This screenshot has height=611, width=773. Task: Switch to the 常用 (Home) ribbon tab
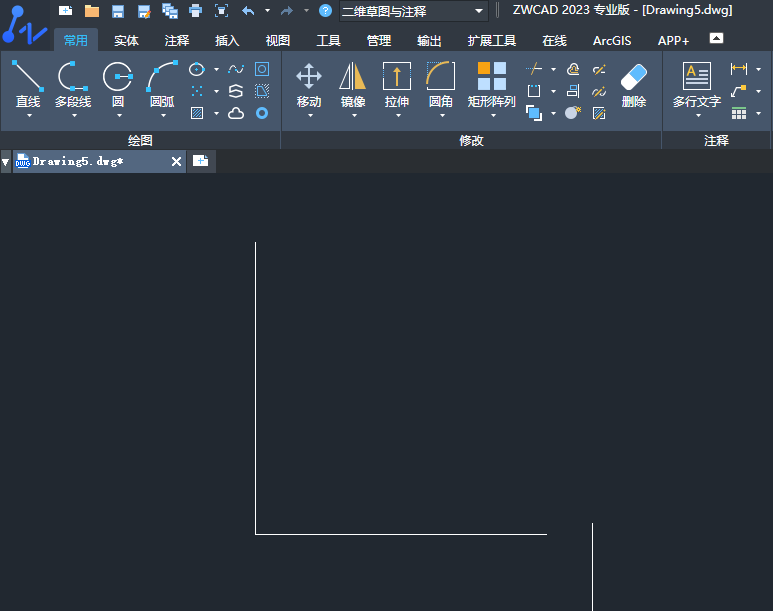click(x=75, y=40)
